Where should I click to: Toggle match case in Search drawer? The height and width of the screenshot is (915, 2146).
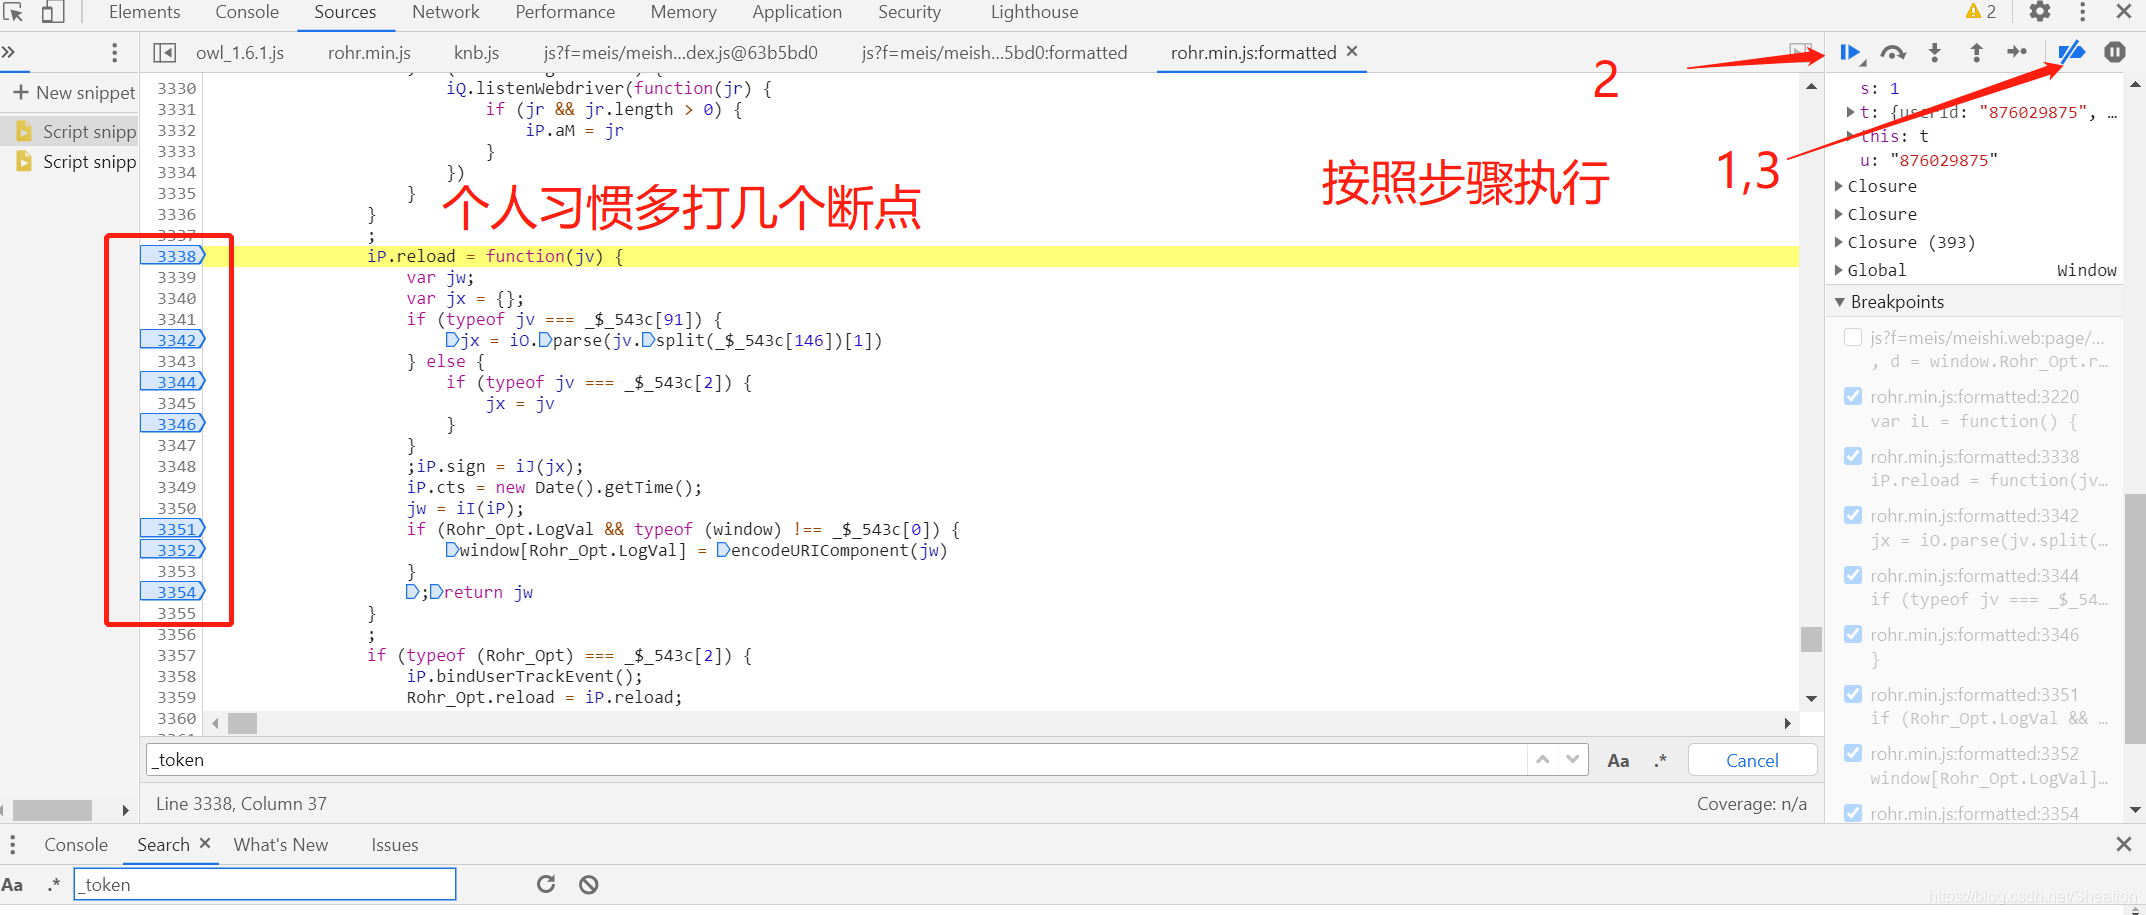click(x=12, y=885)
